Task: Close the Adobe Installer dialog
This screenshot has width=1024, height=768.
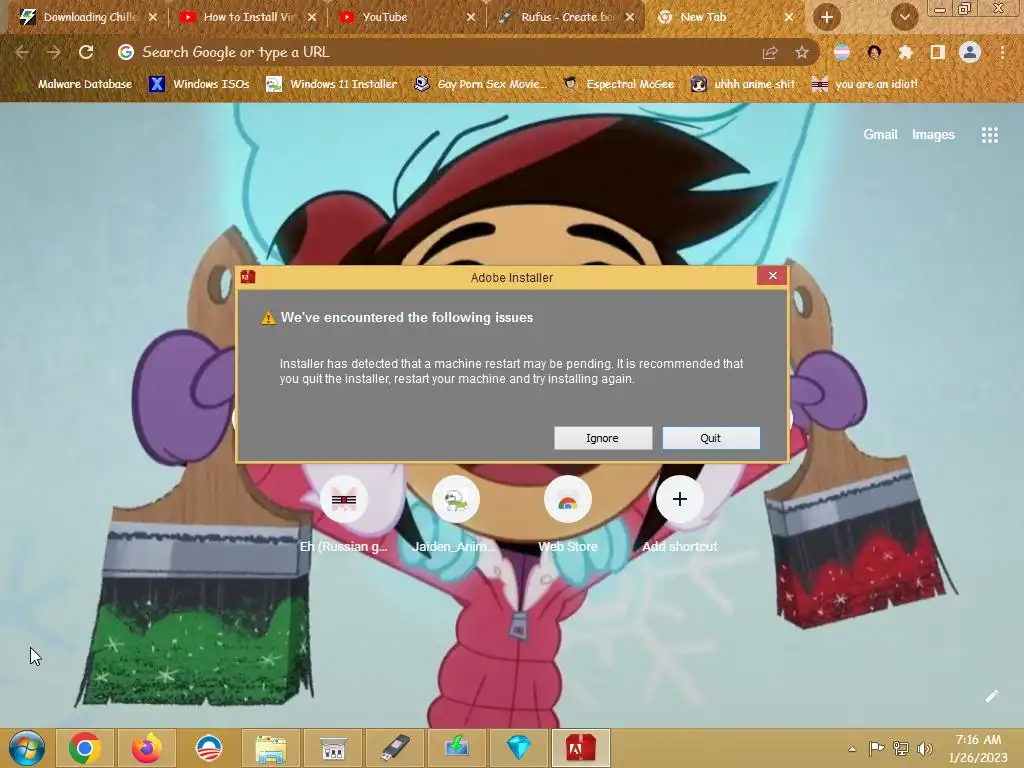Action: [773, 276]
